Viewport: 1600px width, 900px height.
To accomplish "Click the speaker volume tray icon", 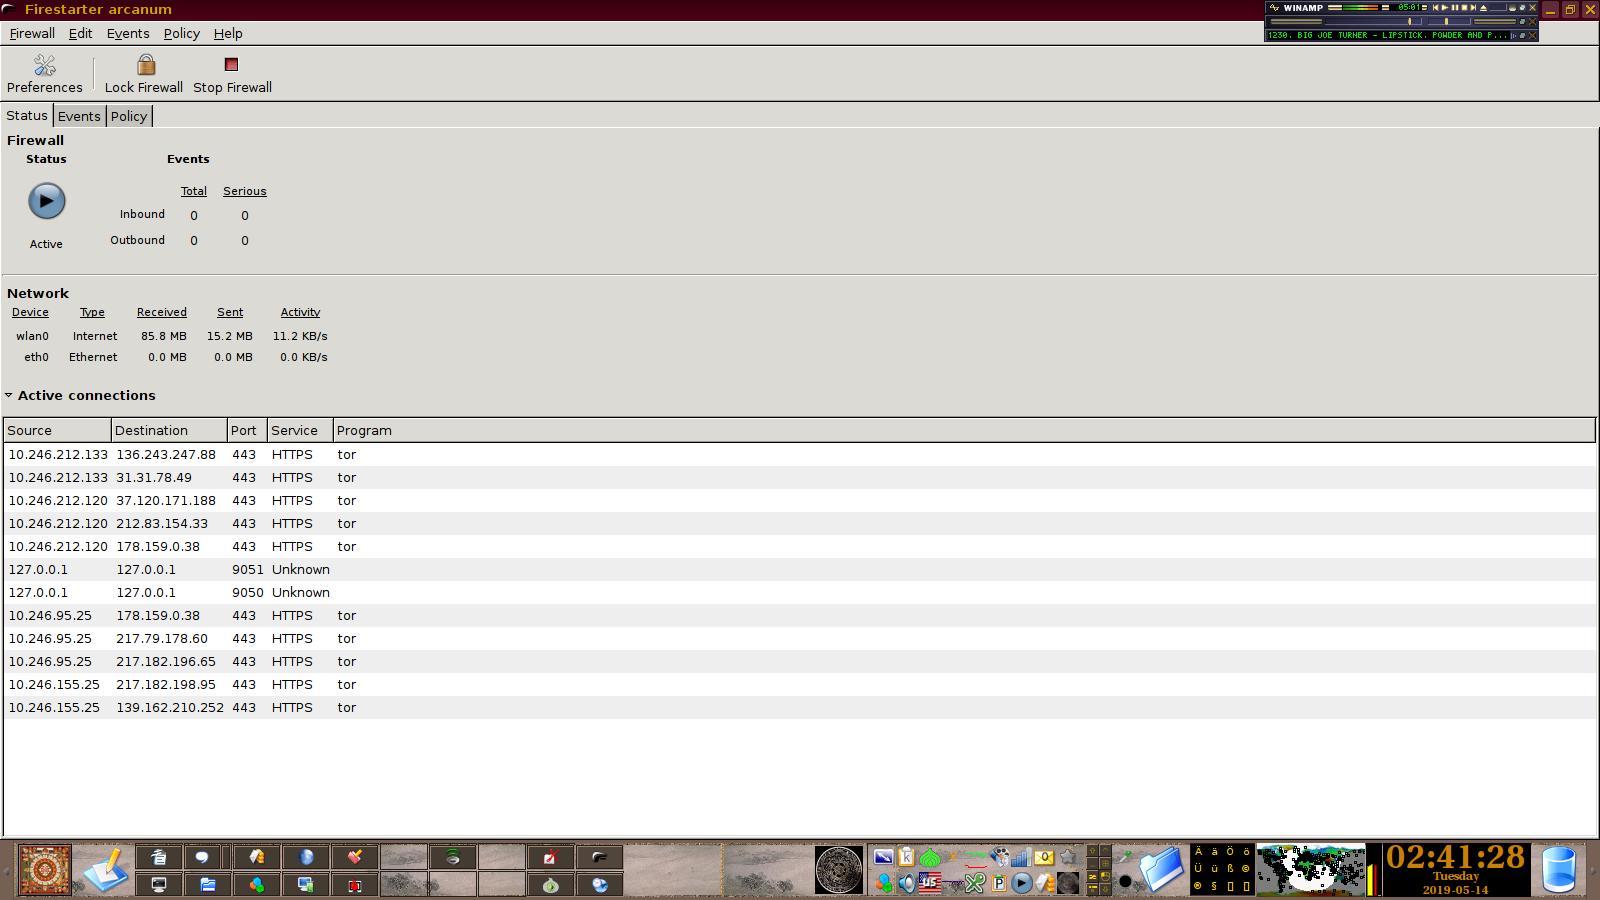I will (x=906, y=884).
